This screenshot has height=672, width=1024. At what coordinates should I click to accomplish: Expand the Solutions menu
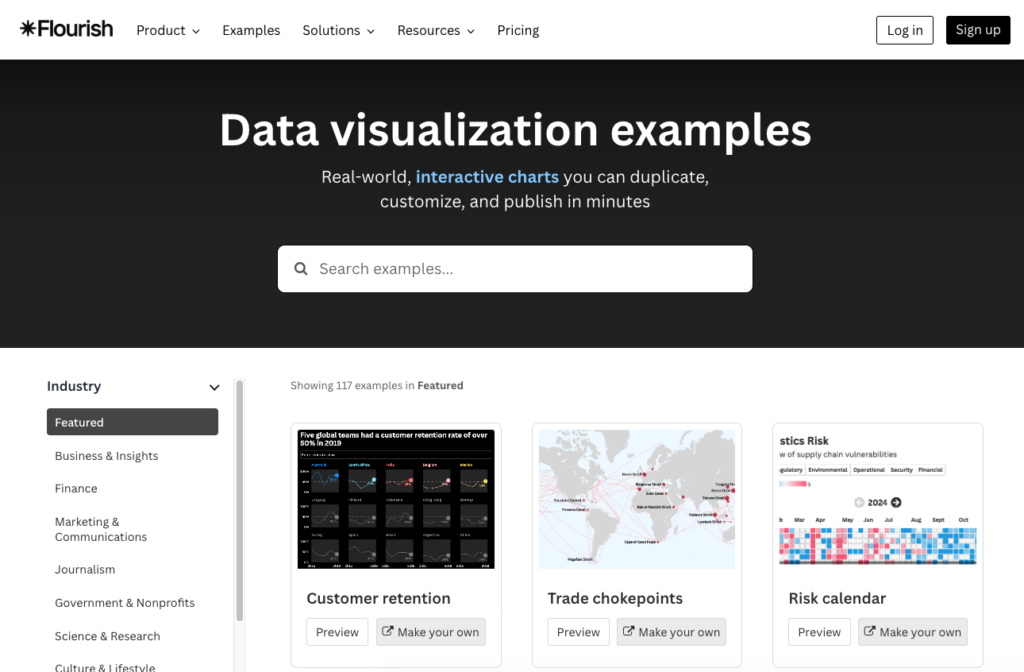[338, 30]
